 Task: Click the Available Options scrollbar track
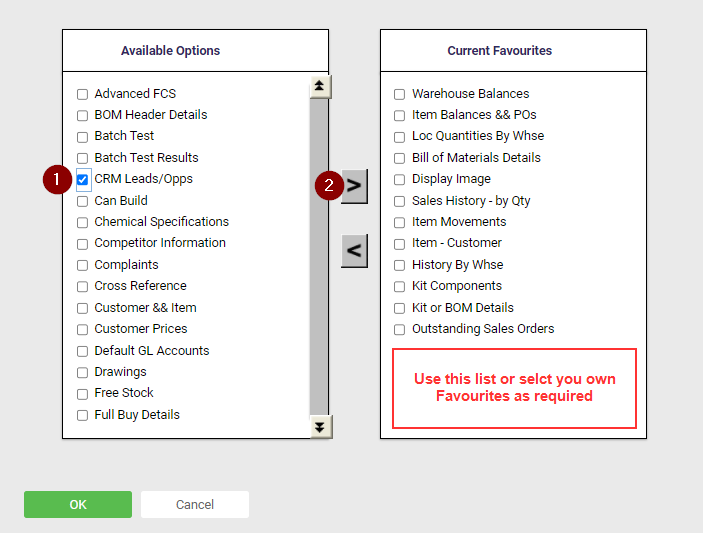pos(319,257)
